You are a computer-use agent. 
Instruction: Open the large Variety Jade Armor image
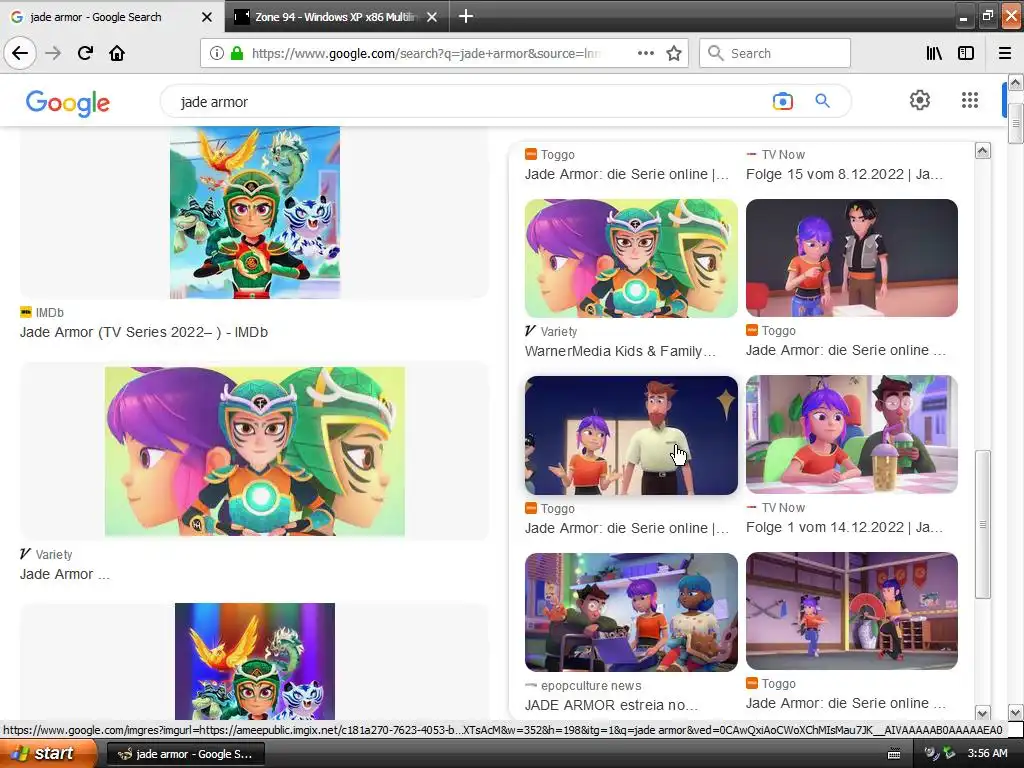[x=255, y=451]
